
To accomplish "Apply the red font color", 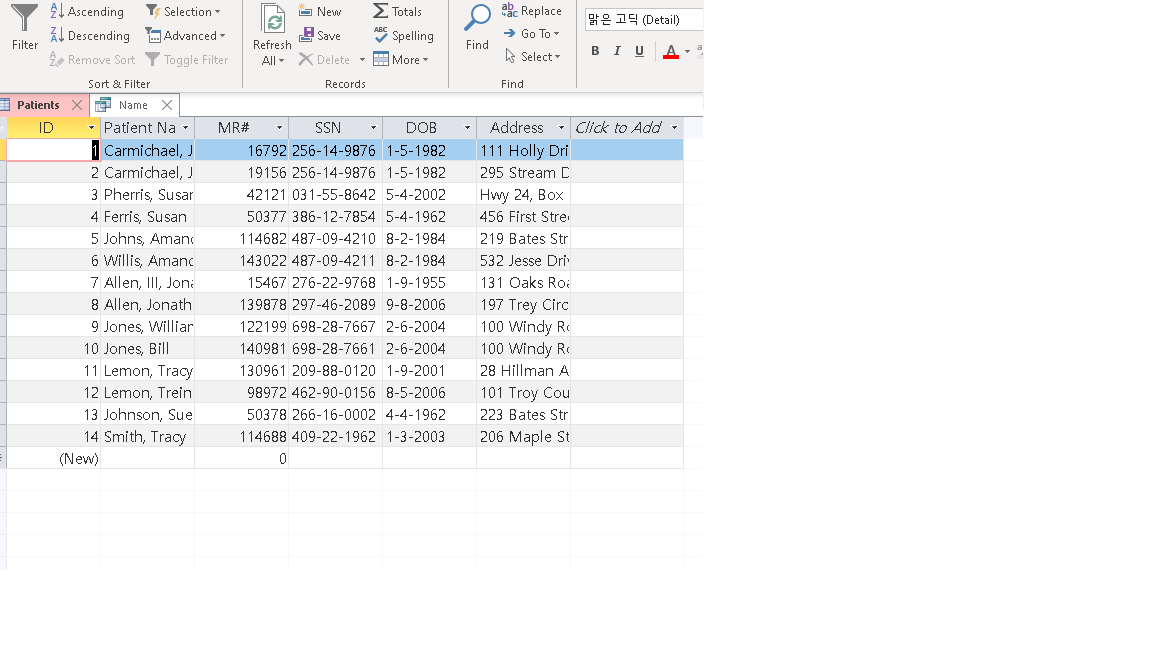I will [671, 51].
